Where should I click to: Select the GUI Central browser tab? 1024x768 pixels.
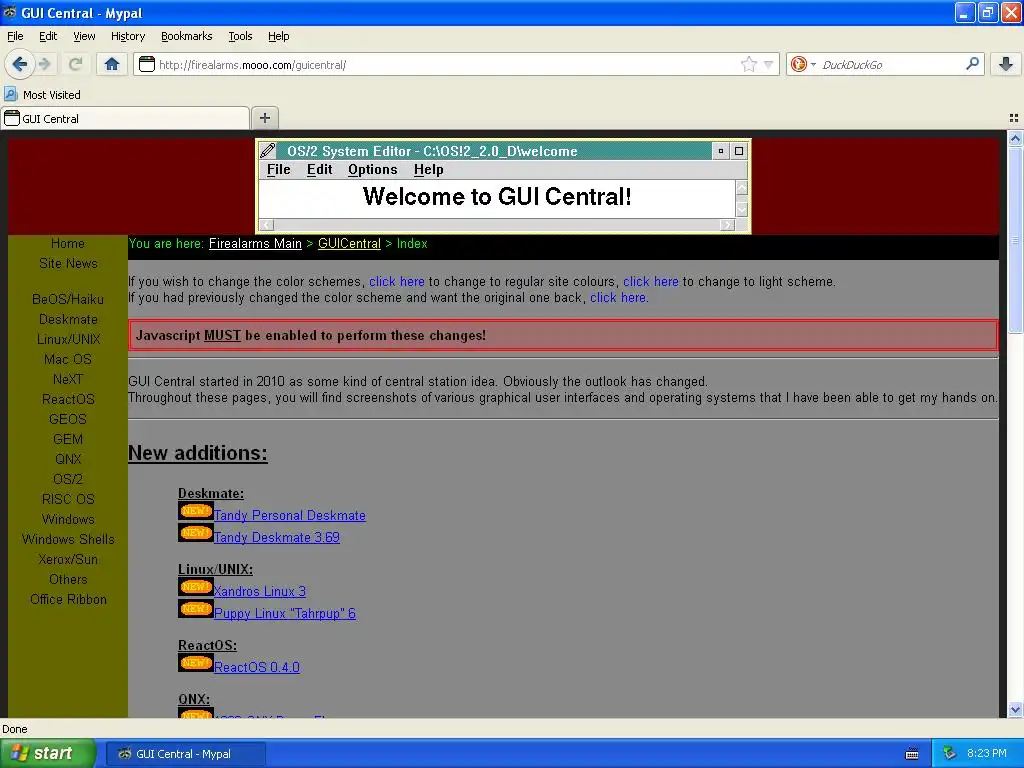pyautogui.click(x=125, y=118)
